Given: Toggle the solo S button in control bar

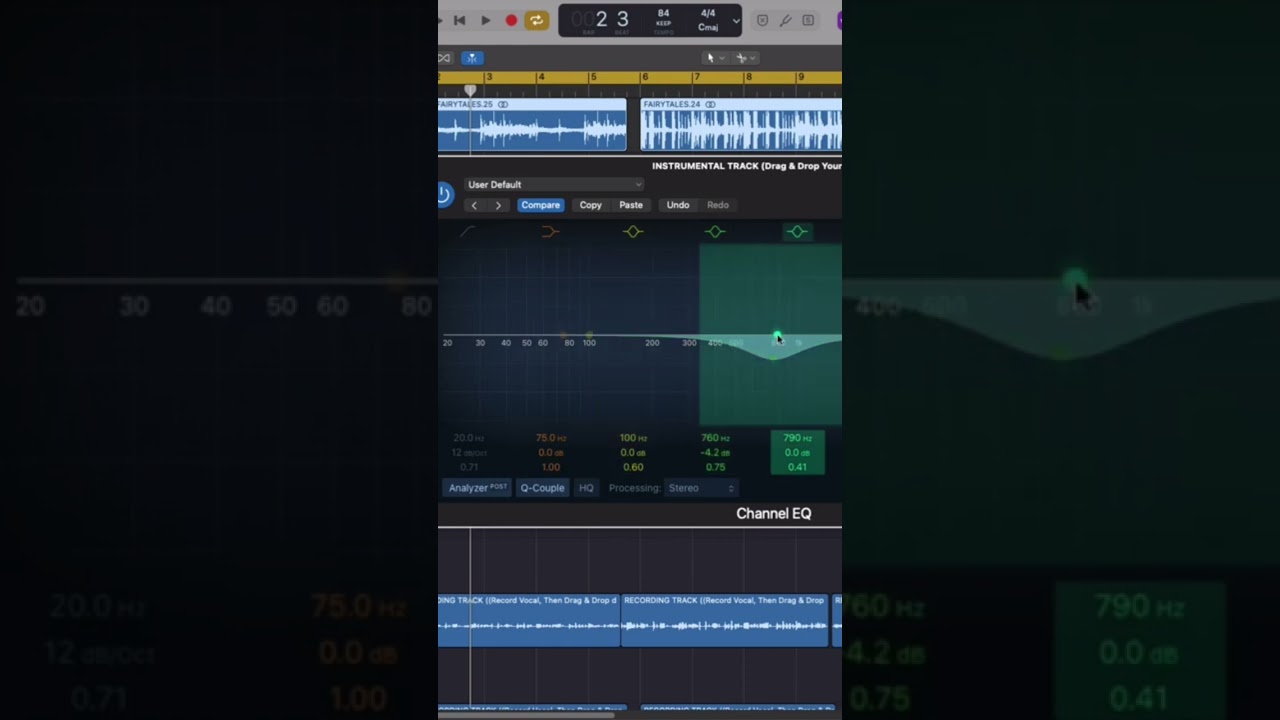Looking at the screenshot, I should pyautogui.click(x=808, y=20).
